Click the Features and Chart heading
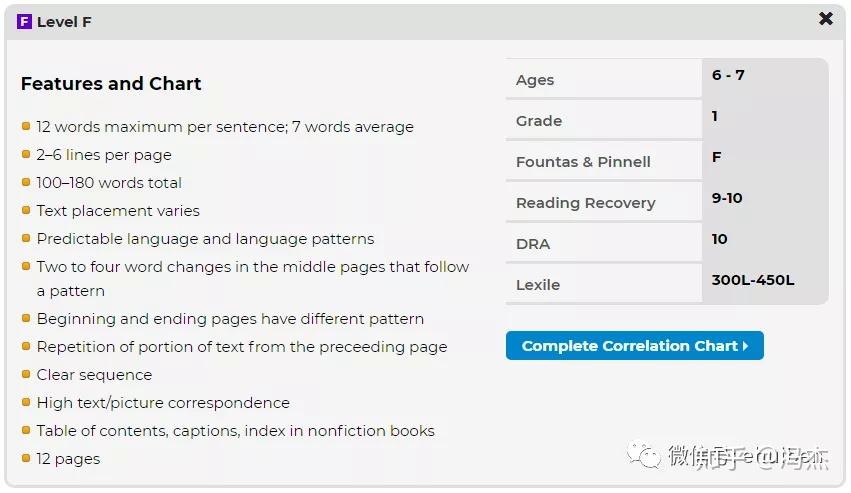Screen dimensions: 851x493 111,84
